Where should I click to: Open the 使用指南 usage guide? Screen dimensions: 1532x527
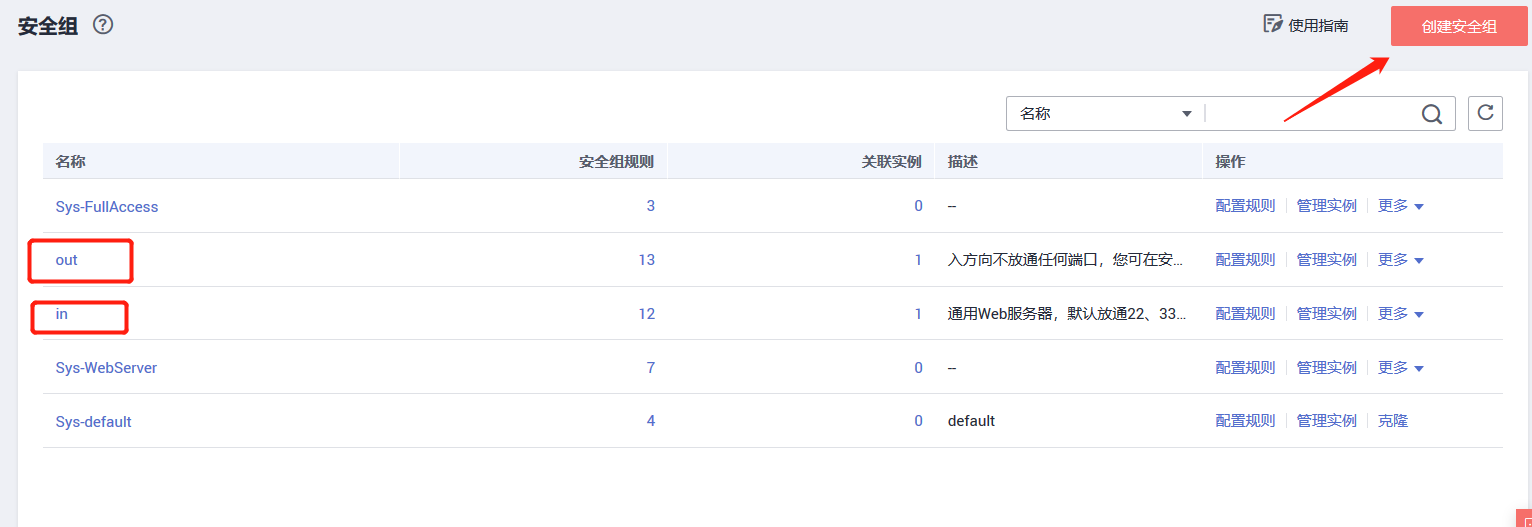click(x=1306, y=25)
